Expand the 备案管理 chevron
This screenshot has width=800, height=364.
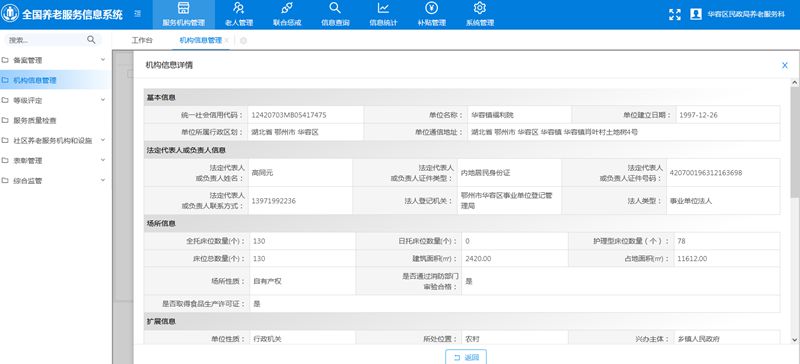[103, 60]
